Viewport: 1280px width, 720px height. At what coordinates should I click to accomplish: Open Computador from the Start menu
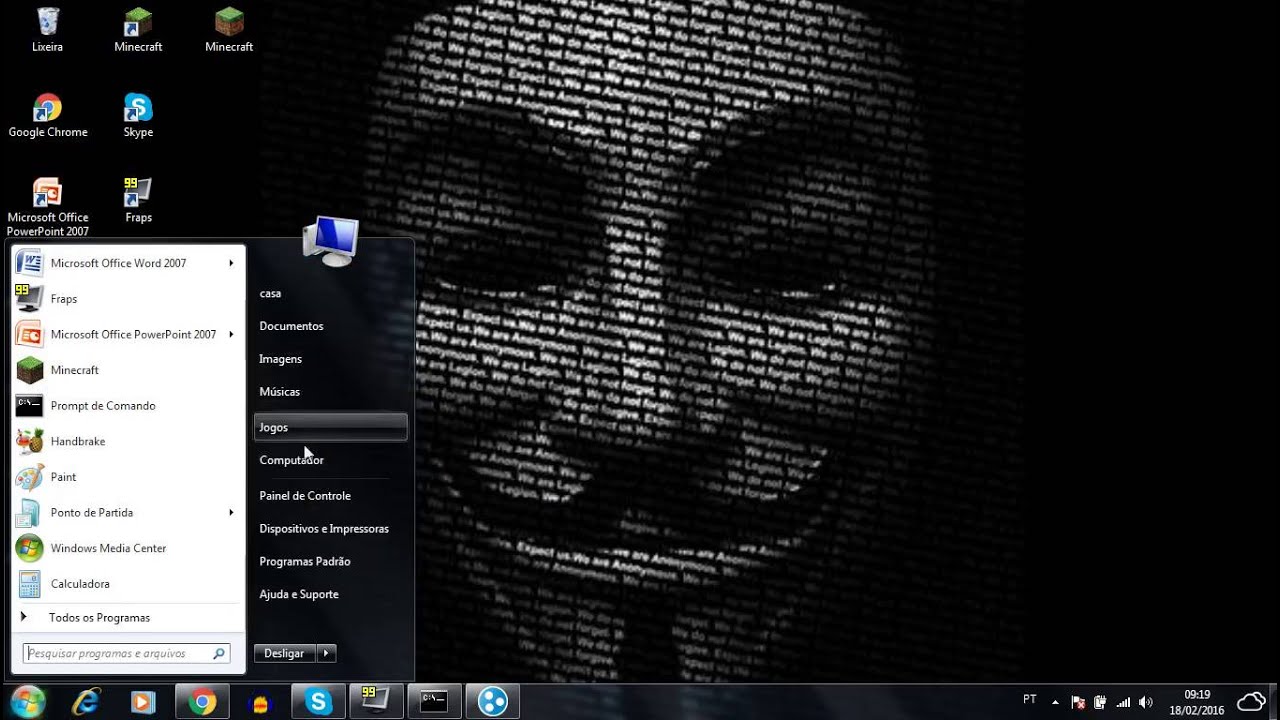291,460
